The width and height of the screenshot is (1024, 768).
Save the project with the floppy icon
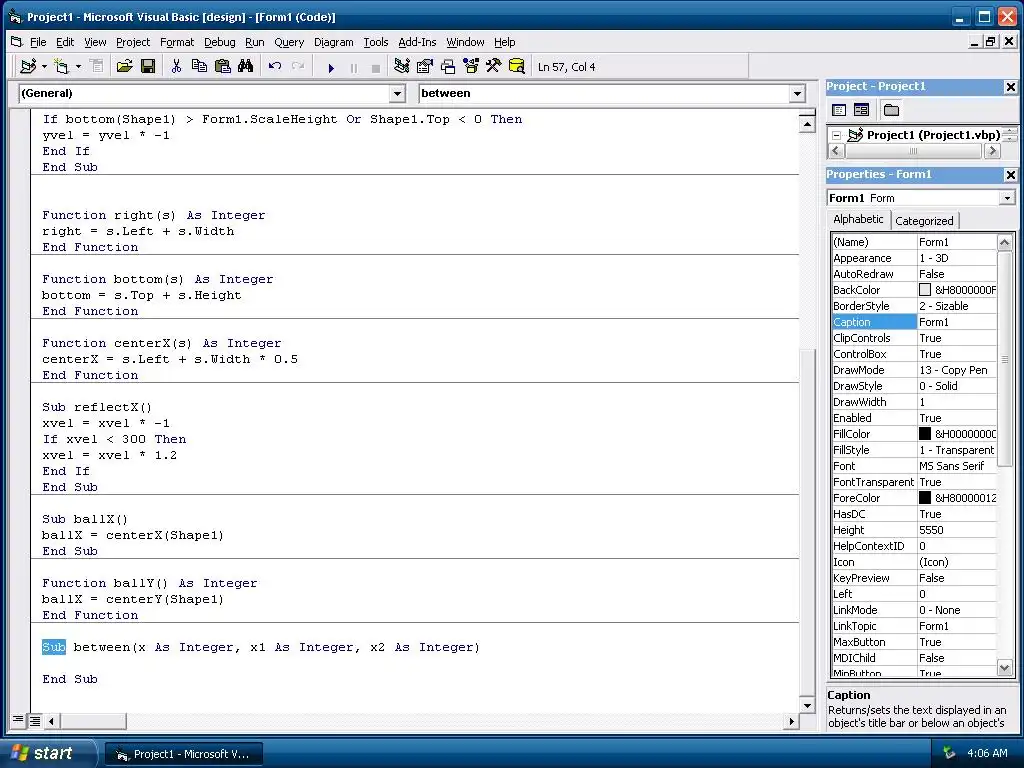pos(148,66)
